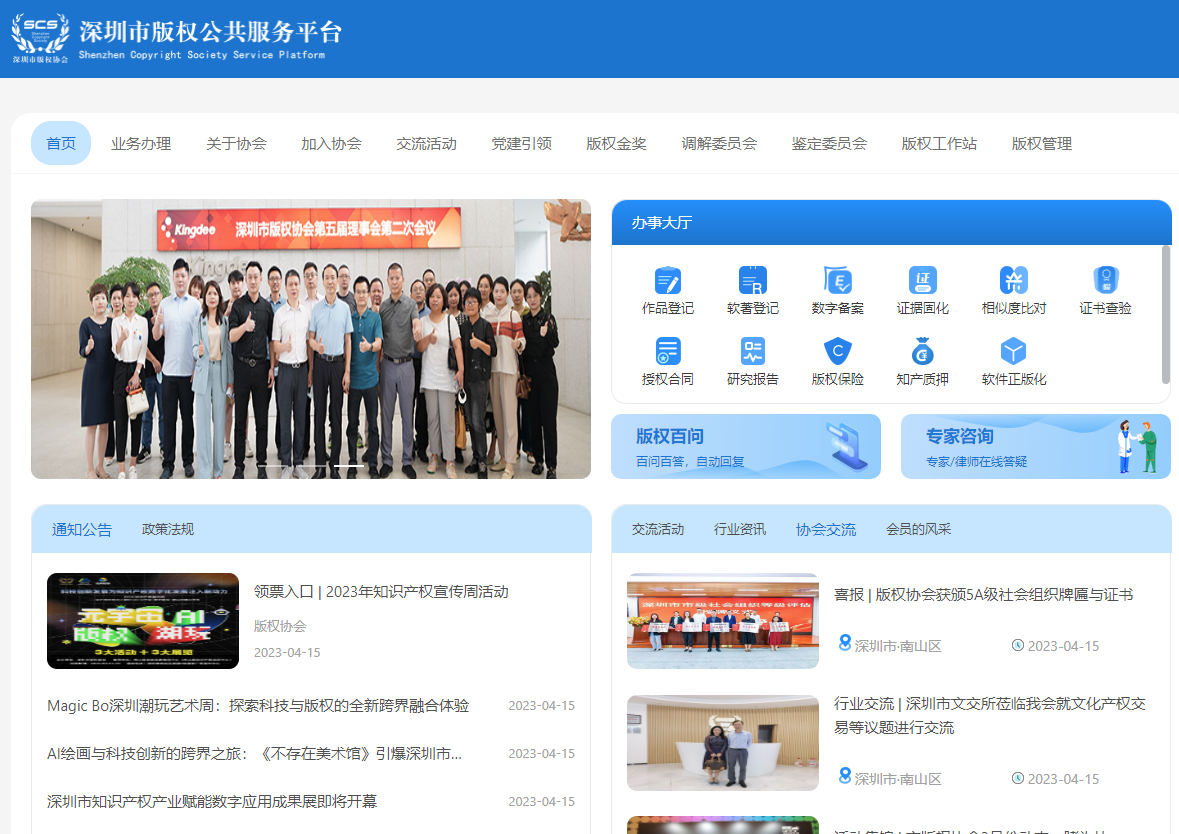The height and width of the screenshot is (834, 1179).
Task: Click the 喜报 award ceremony thumbnail
Action: [723, 621]
